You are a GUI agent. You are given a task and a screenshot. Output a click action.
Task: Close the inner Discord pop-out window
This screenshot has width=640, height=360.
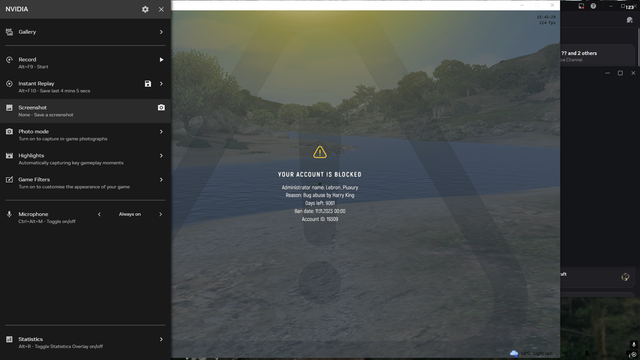pos(633,73)
